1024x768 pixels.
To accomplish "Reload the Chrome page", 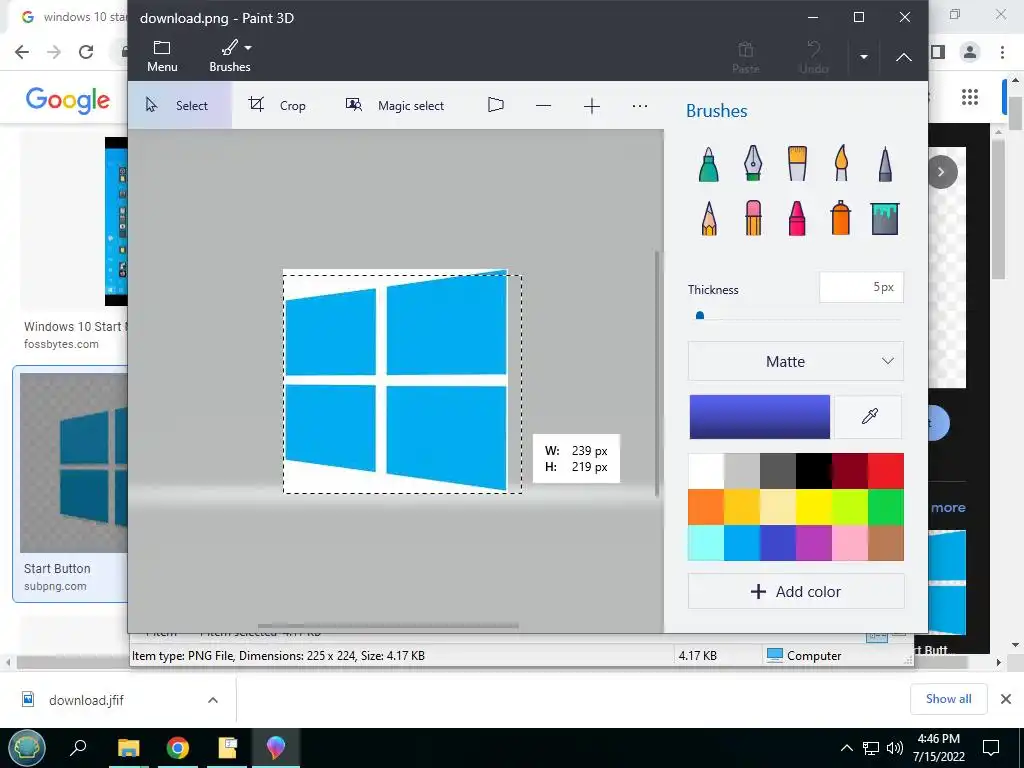I will point(86,52).
